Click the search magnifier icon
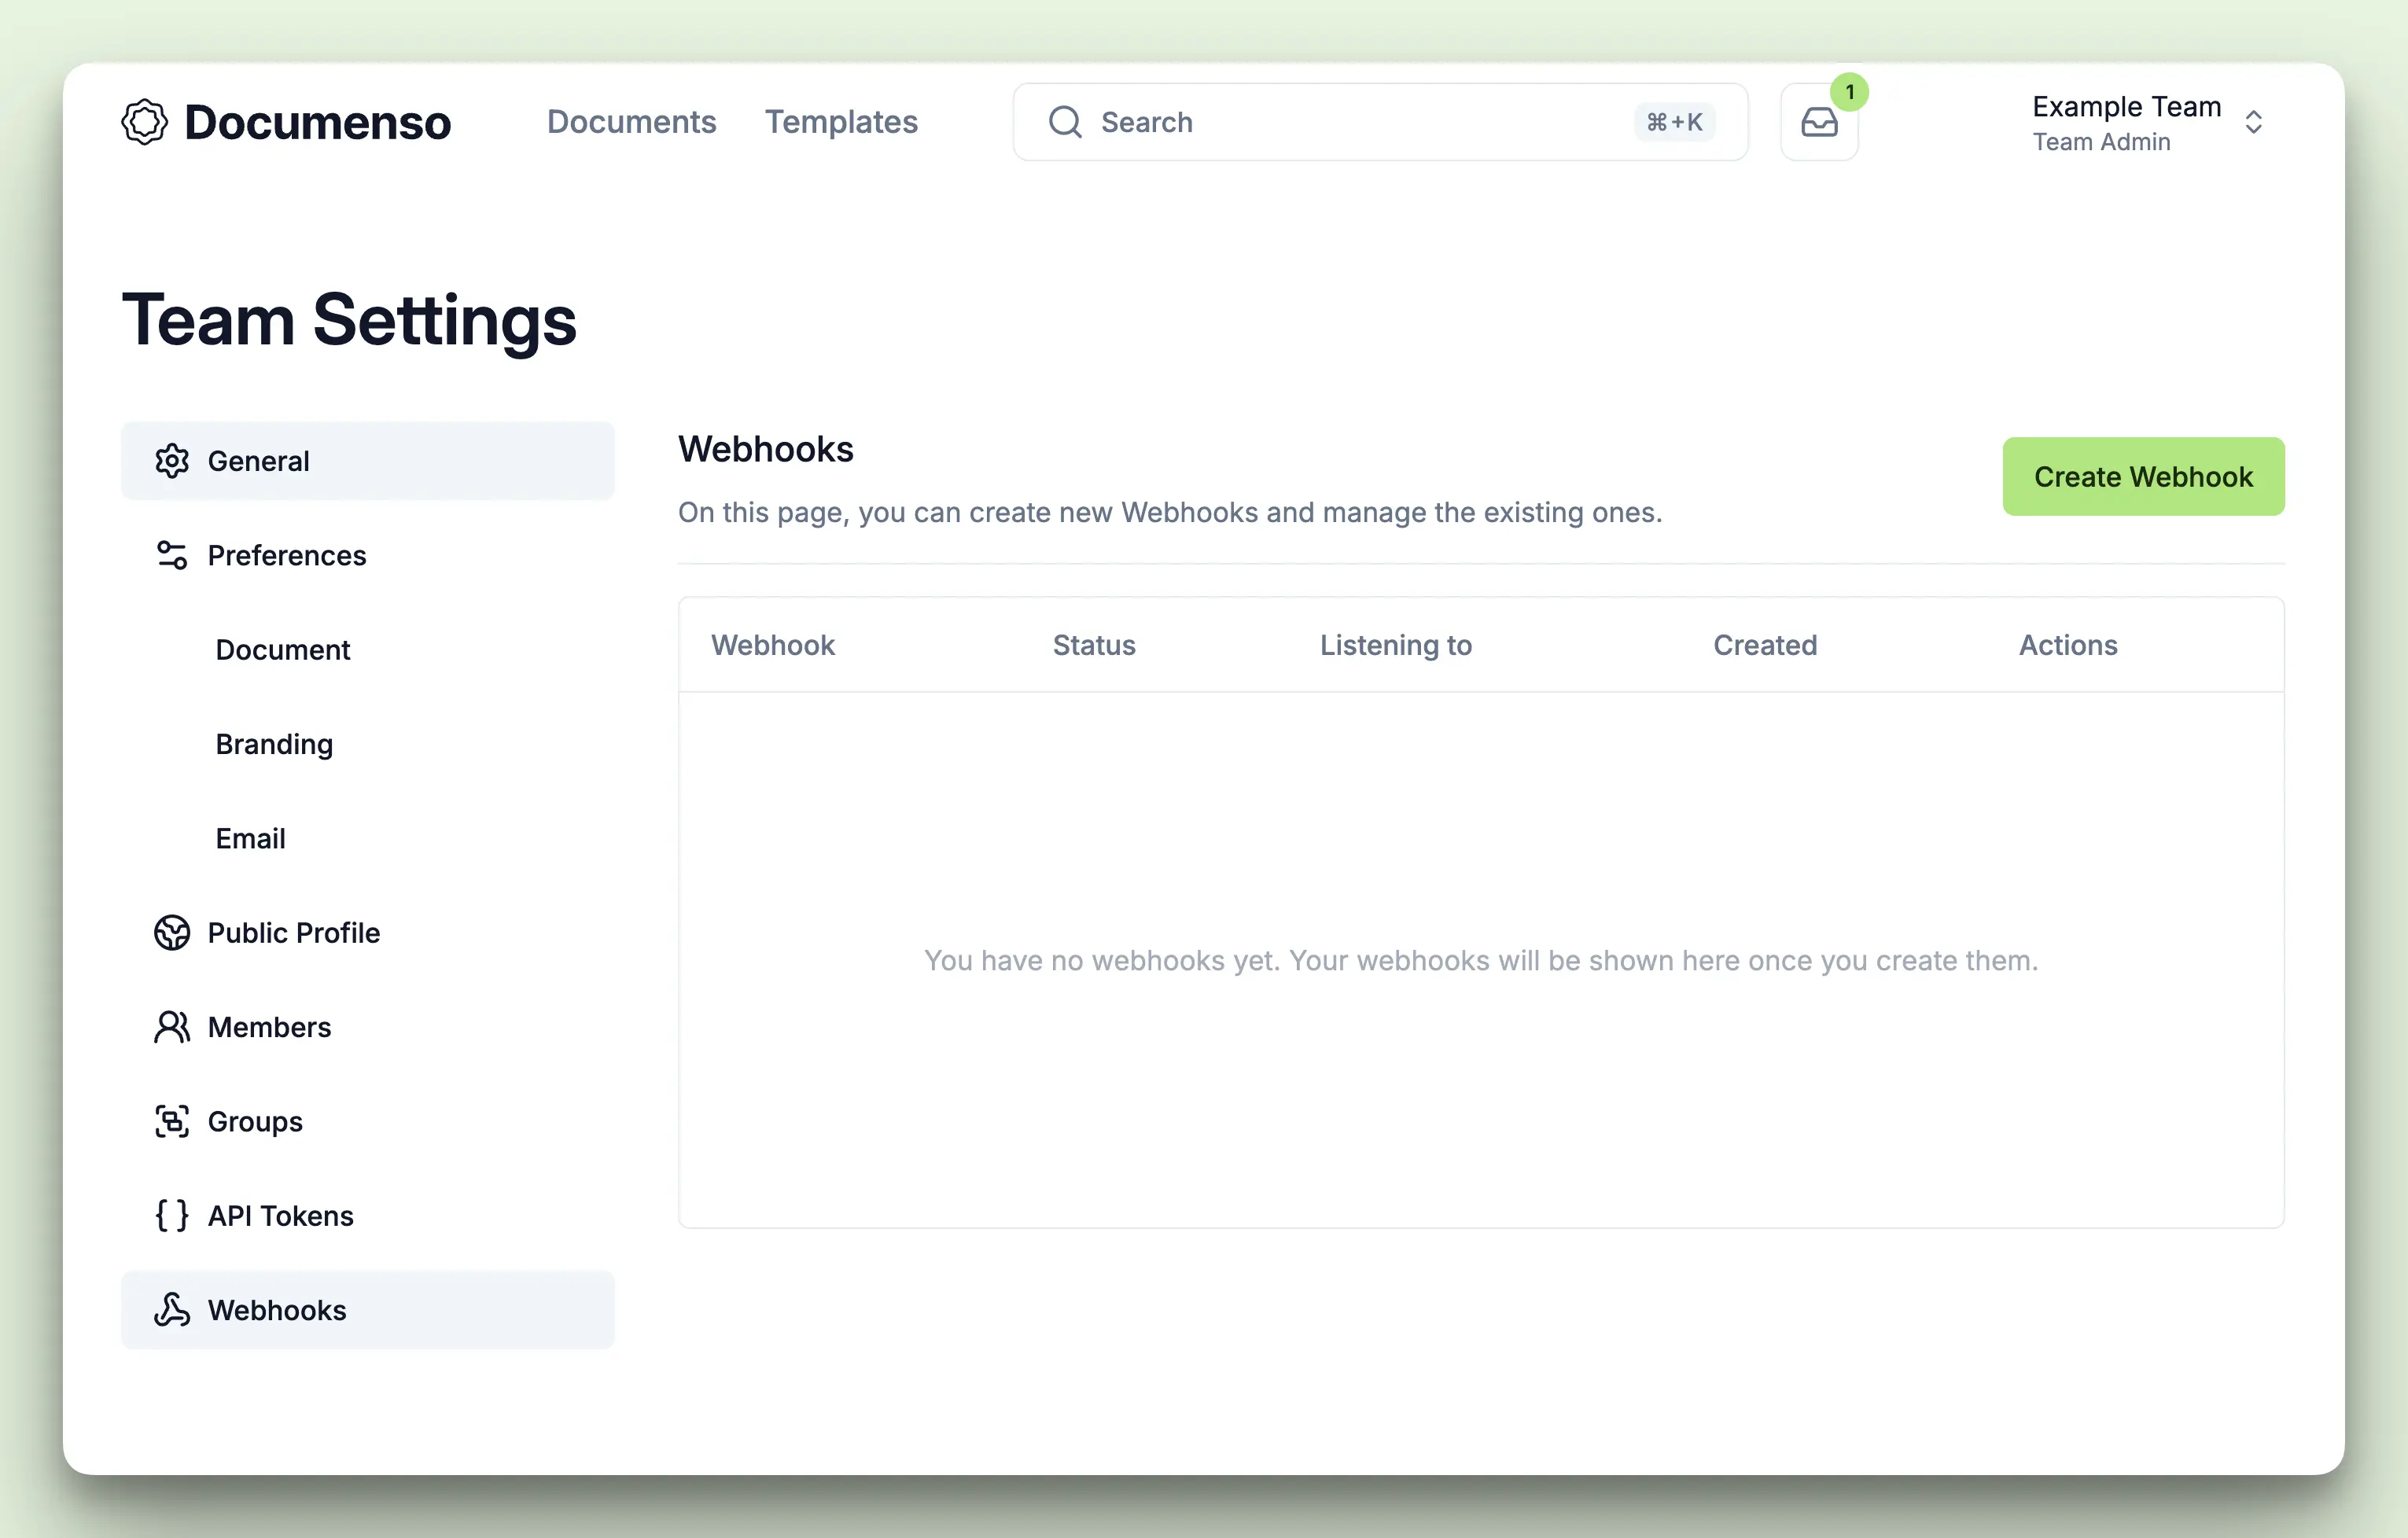2408x1538 pixels. (1065, 121)
